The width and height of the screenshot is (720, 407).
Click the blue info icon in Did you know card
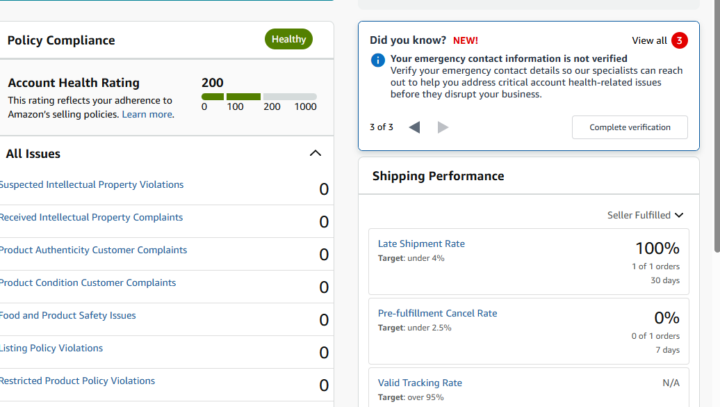[x=377, y=60]
